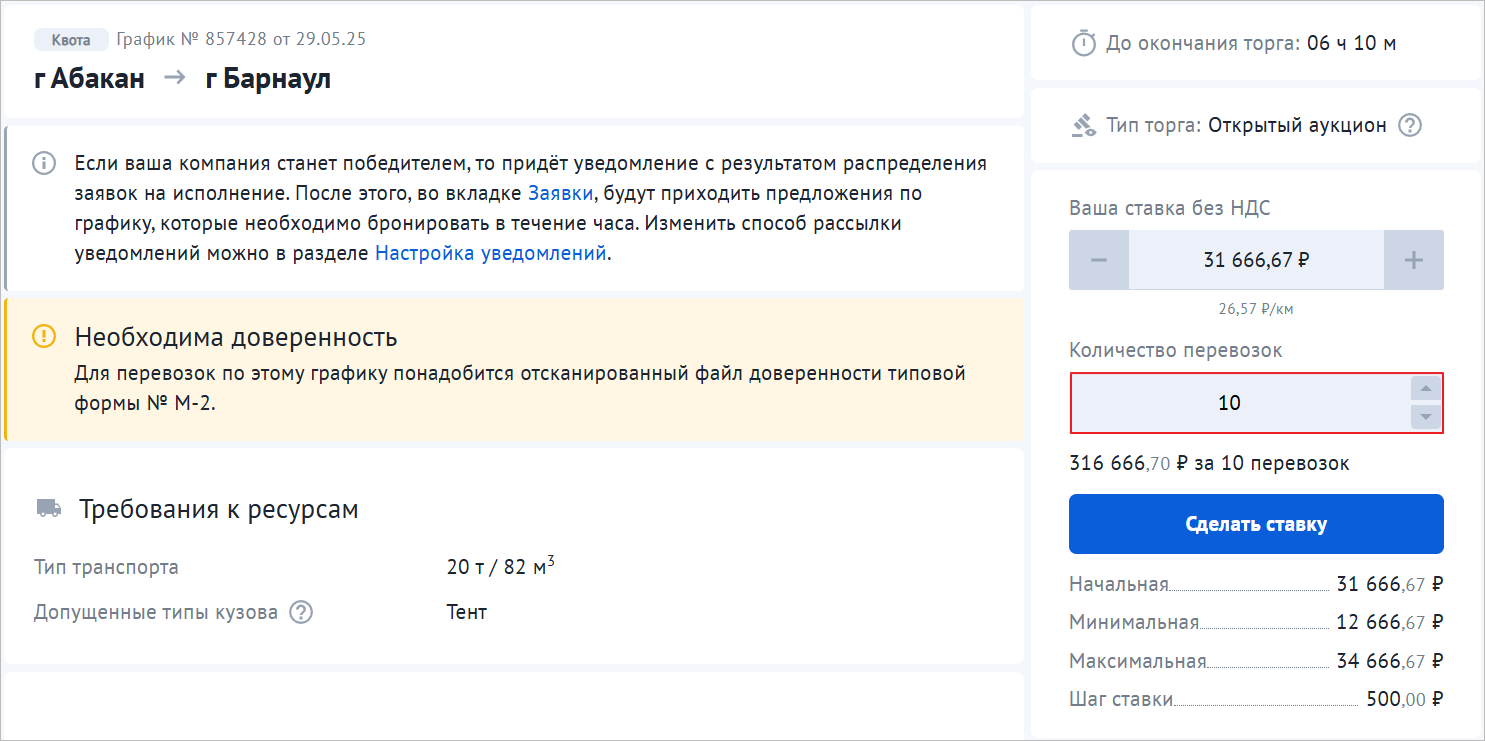Decrement Количество перевозок with down arrow
The width and height of the screenshot is (1485, 741).
click(x=1426, y=416)
